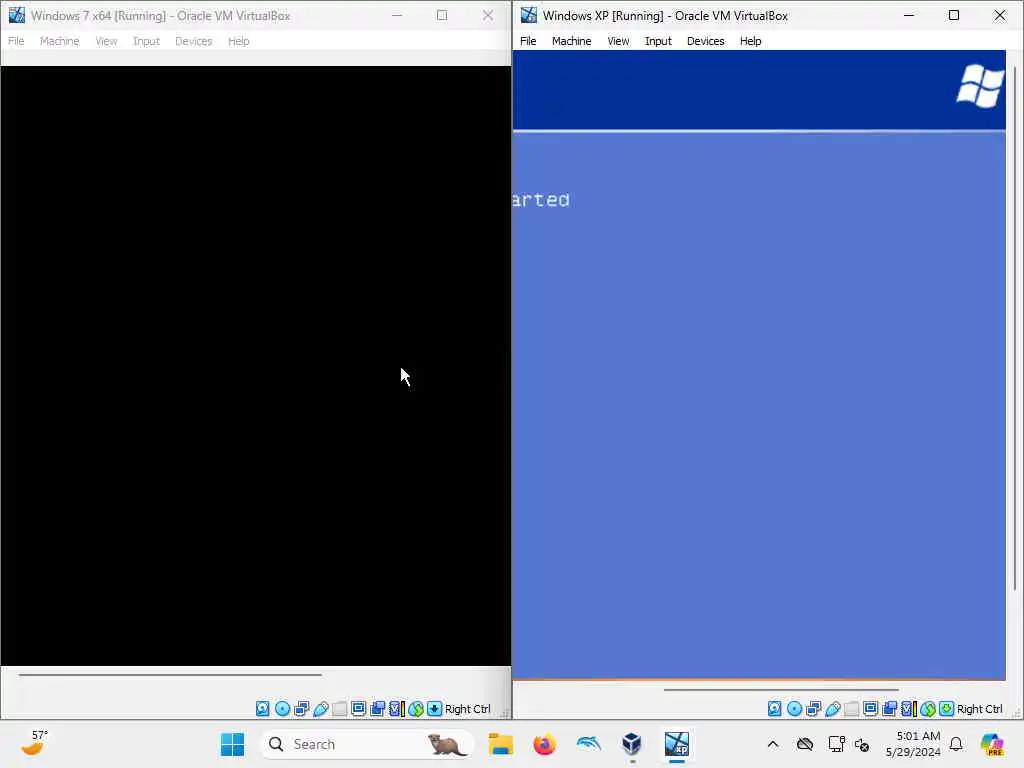Open the Input menu in the Windows 7 x64 VM window
This screenshot has width=1024, height=768.
click(146, 41)
